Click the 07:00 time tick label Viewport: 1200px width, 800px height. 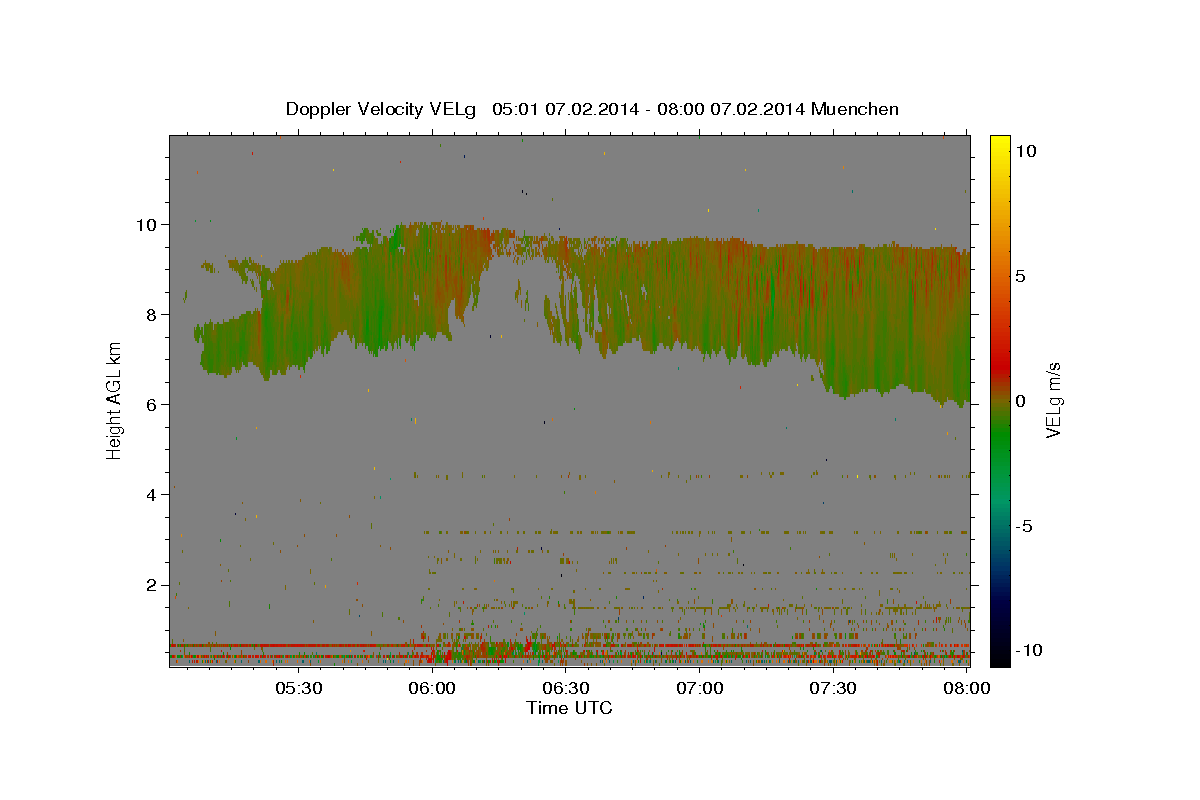point(699,688)
